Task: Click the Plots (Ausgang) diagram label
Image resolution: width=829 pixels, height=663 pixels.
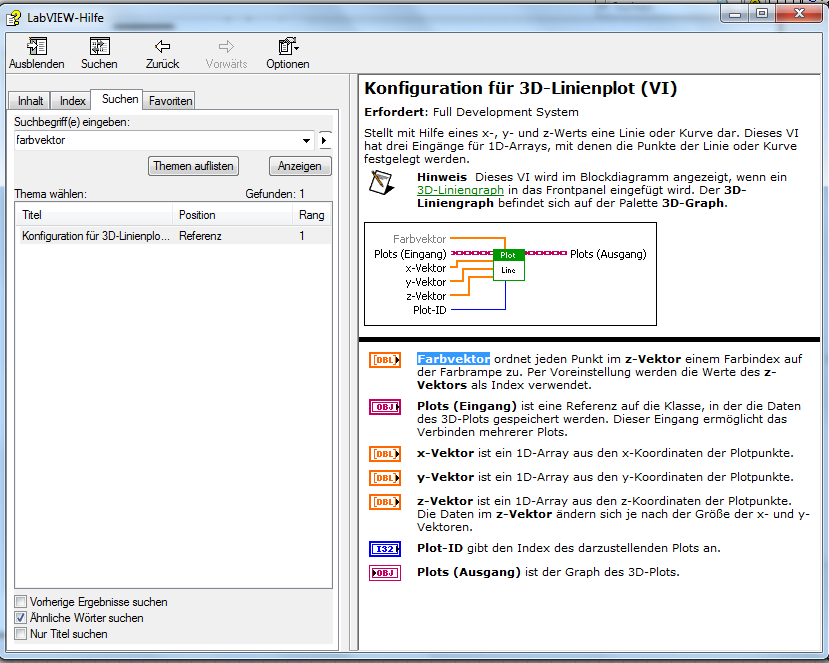Action: pyautogui.click(x=608, y=254)
